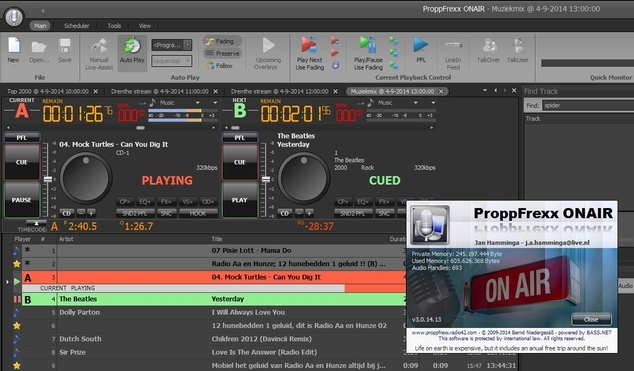Image resolution: width=634 pixels, height=371 pixels.
Task: Click the application microphone orb button
Action: coord(14,17)
